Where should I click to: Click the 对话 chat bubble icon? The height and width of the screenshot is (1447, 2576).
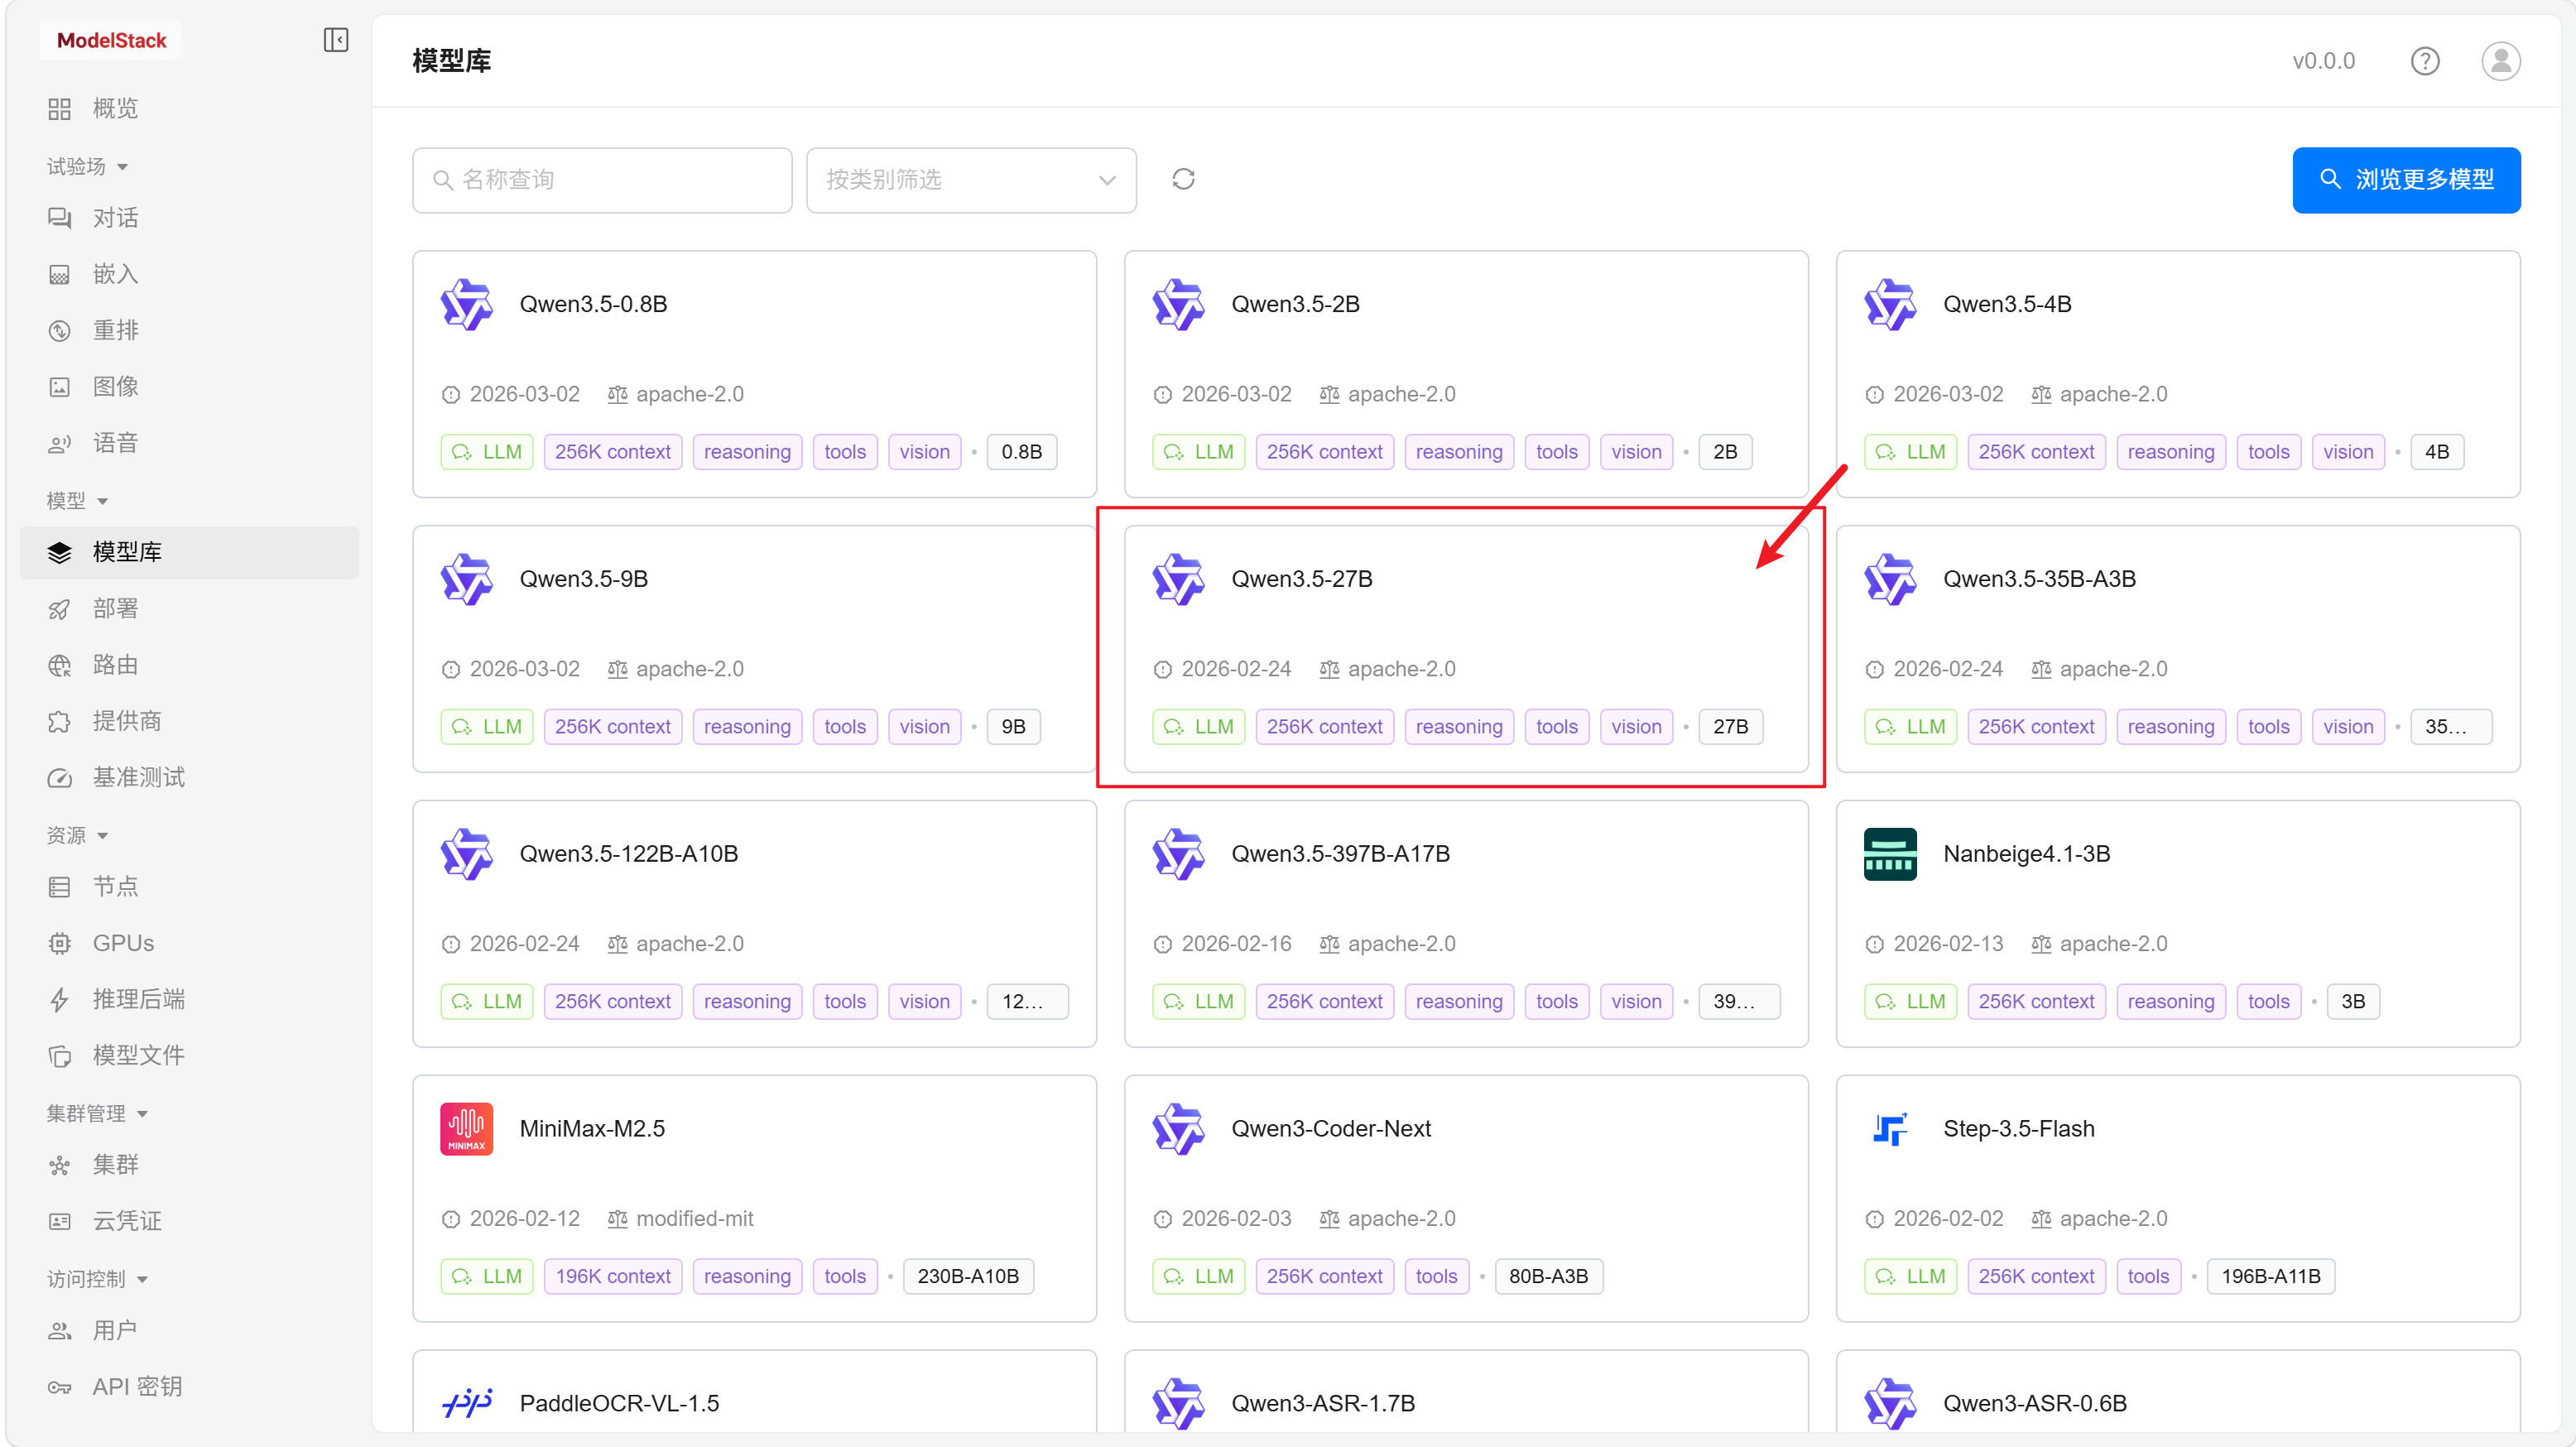[x=60, y=218]
